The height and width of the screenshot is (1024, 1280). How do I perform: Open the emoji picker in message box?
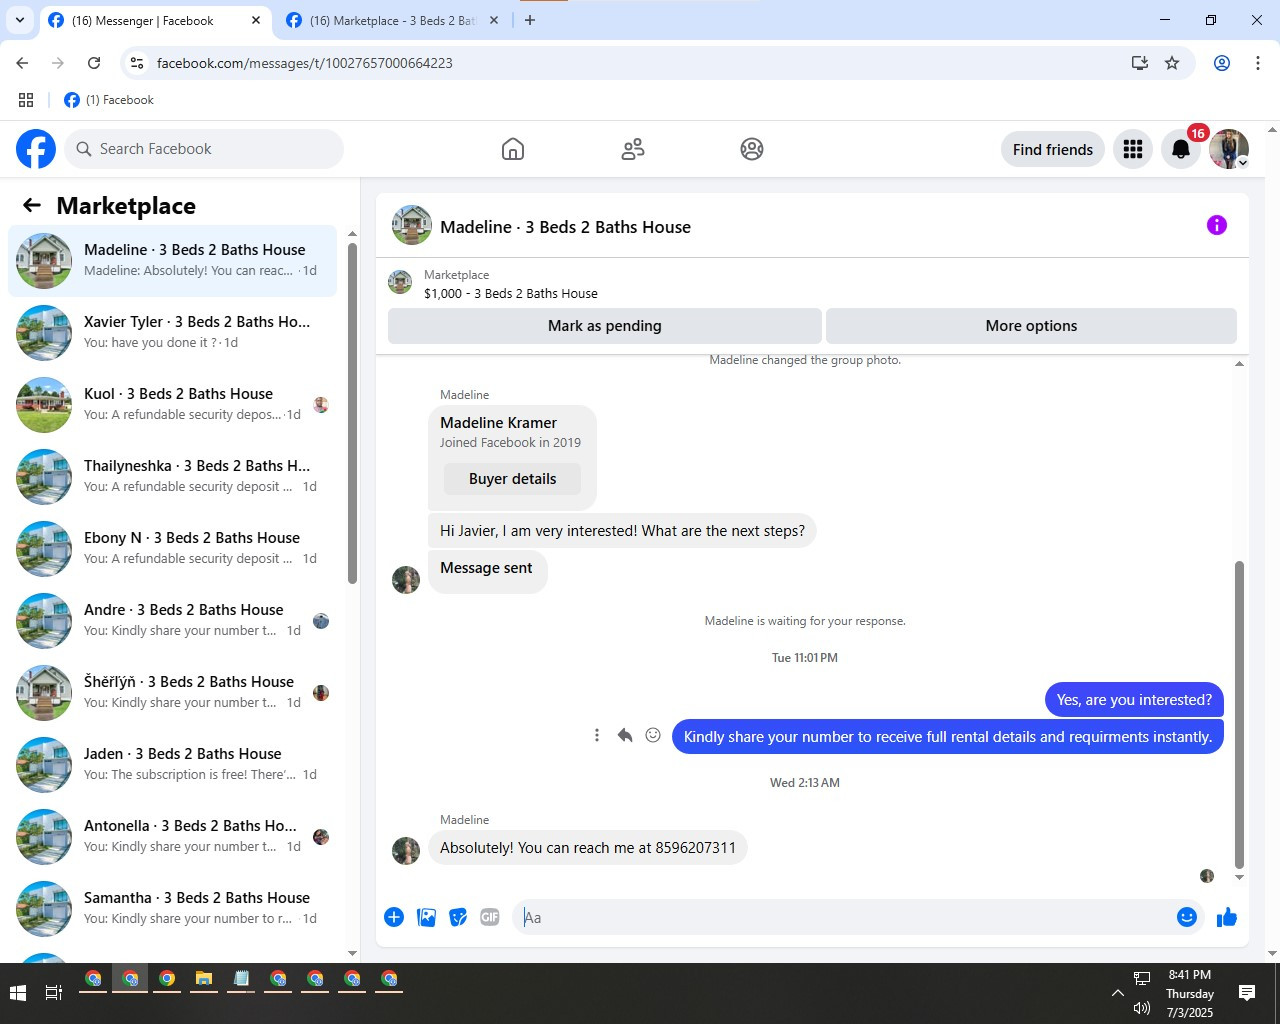pos(1187,917)
